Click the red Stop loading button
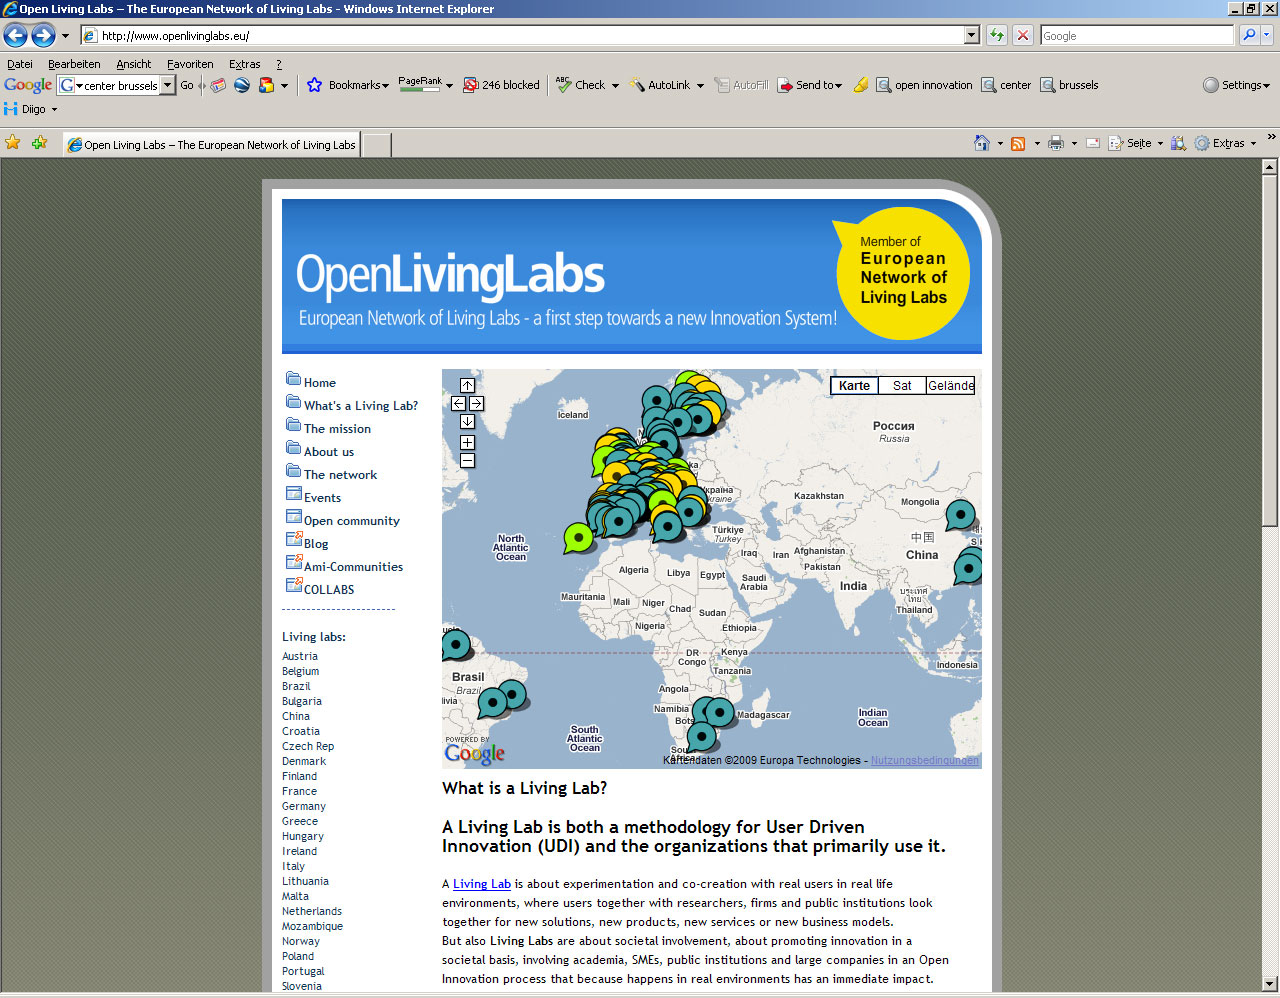This screenshot has width=1280, height=998. point(1022,35)
